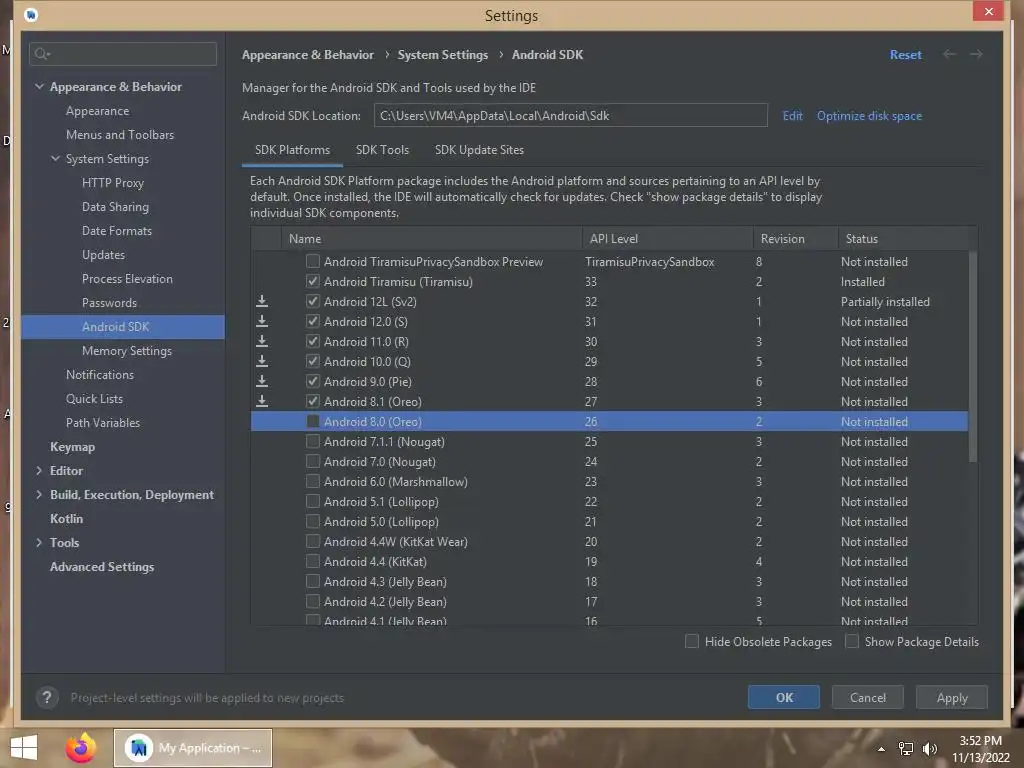Open Memory Settings page
Viewport: 1024px width, 768px height.
click(127, 351)
